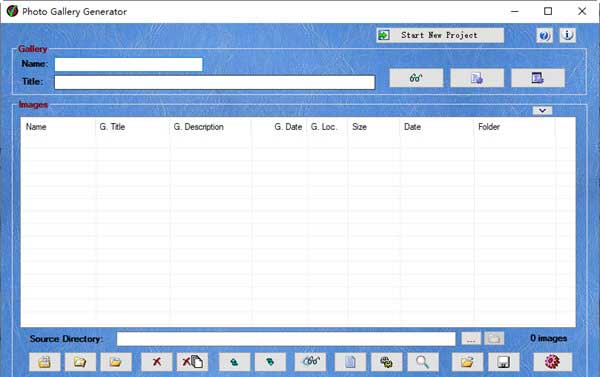The image size is (600, 377).
Task: Expand the chevron dropdown above the images list
Action: click(542, 111)
